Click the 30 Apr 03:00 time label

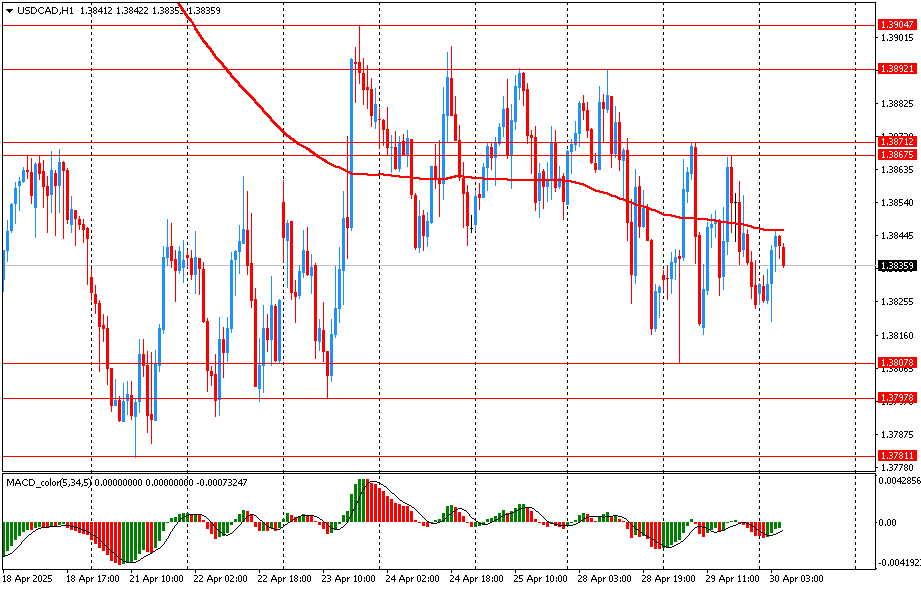[796, 578]
